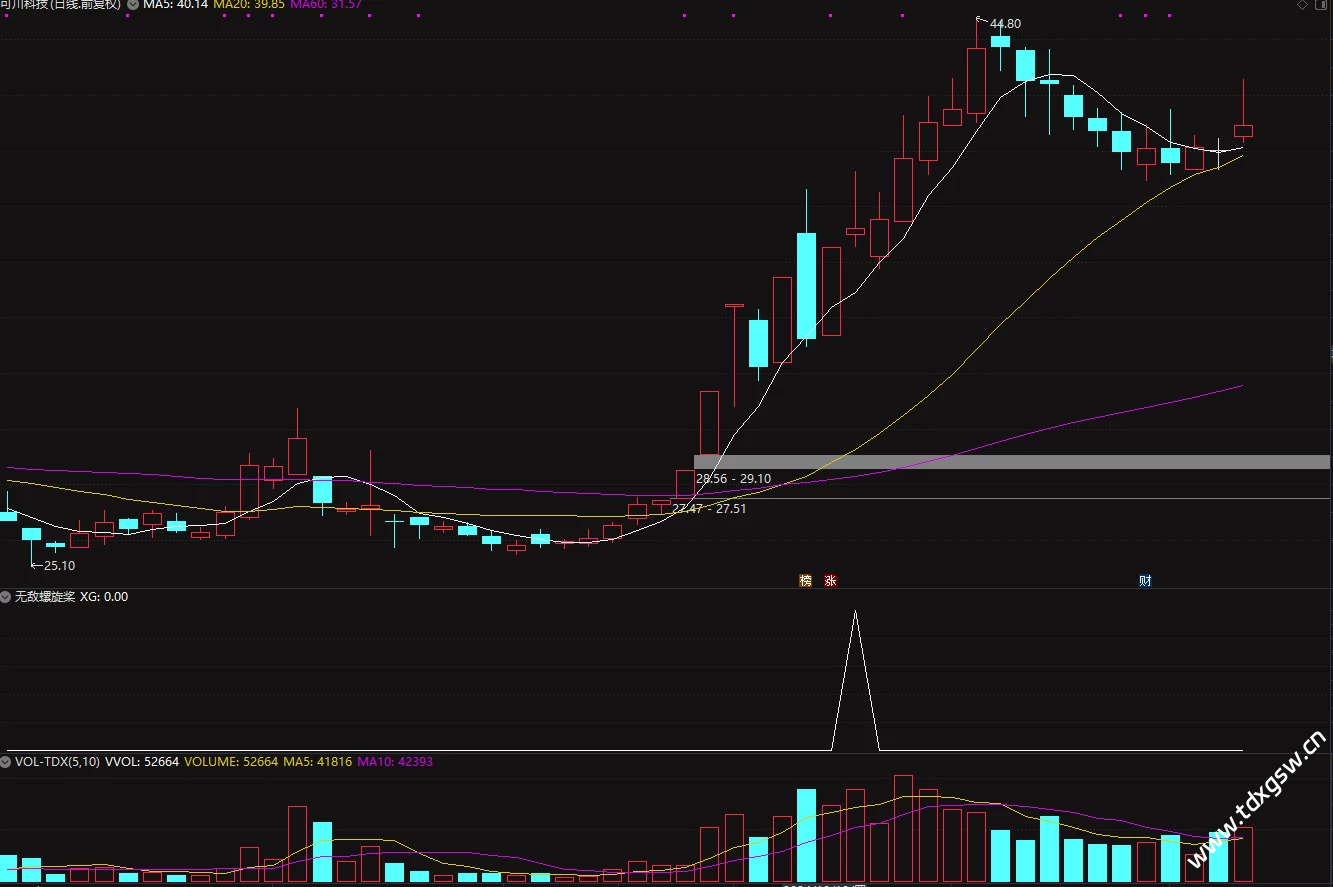Click the white spike in 无敌螺旋桨 panel
This screenshot has width=1333, height=887.
coord(855,680)
